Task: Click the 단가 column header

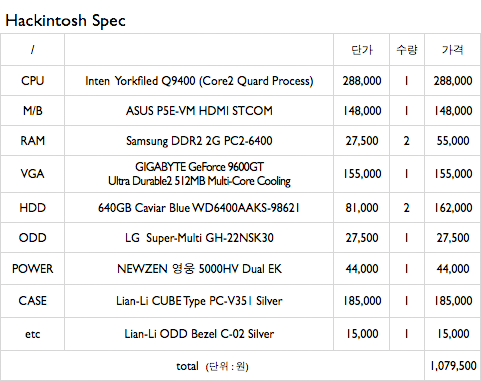Action: tap(362, 50)
